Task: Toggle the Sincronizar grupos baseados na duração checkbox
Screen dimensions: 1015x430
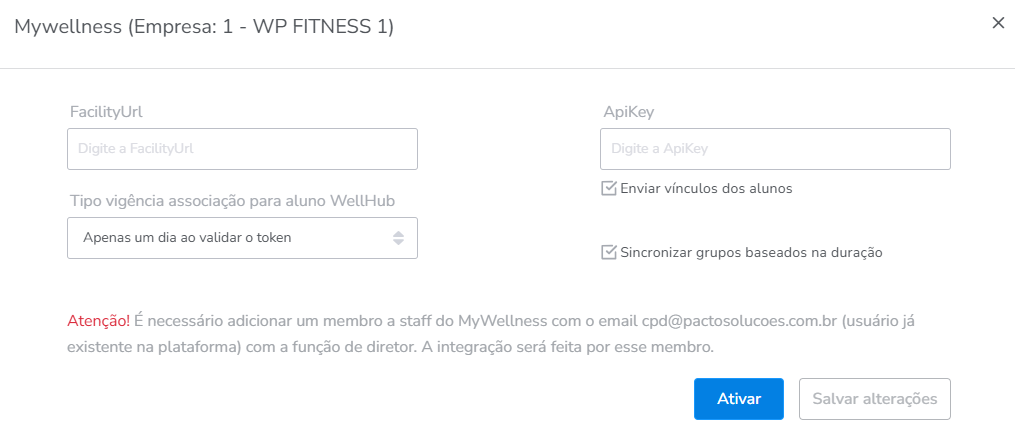Action: [608, 252]
